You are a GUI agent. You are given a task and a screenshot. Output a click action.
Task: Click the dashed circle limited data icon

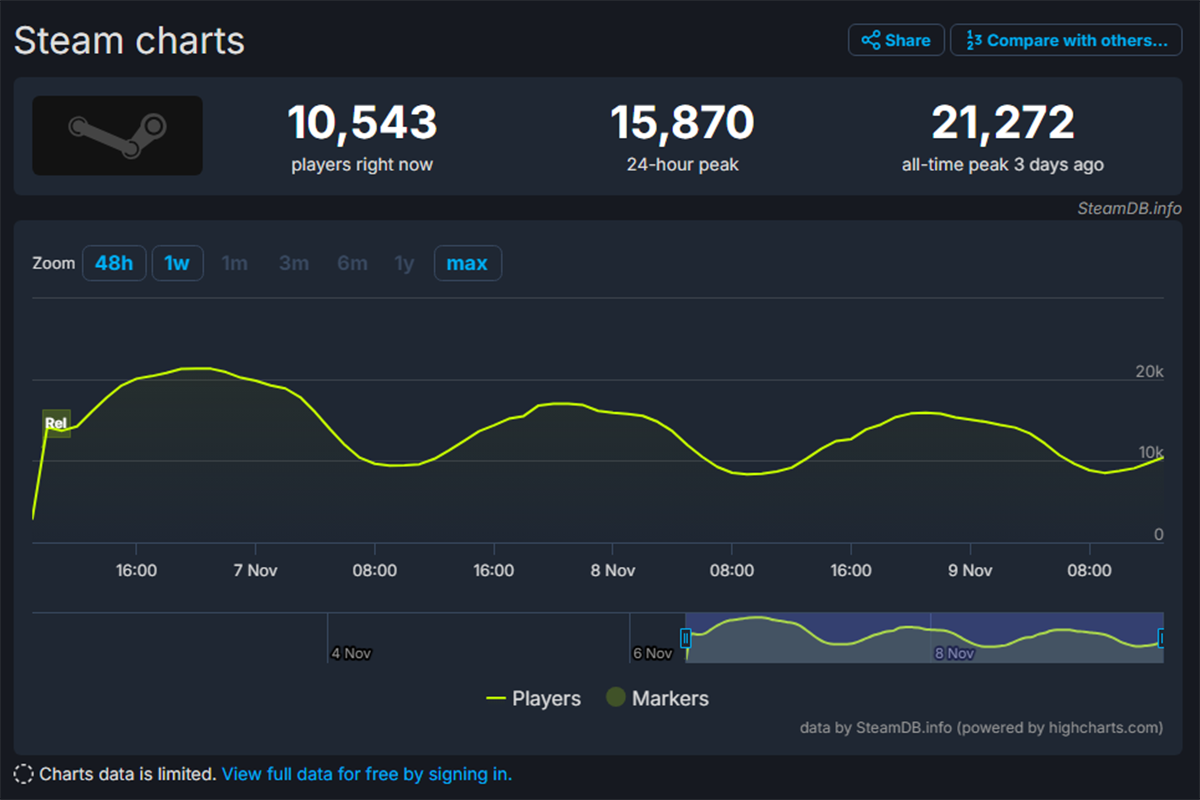point(24,774)
